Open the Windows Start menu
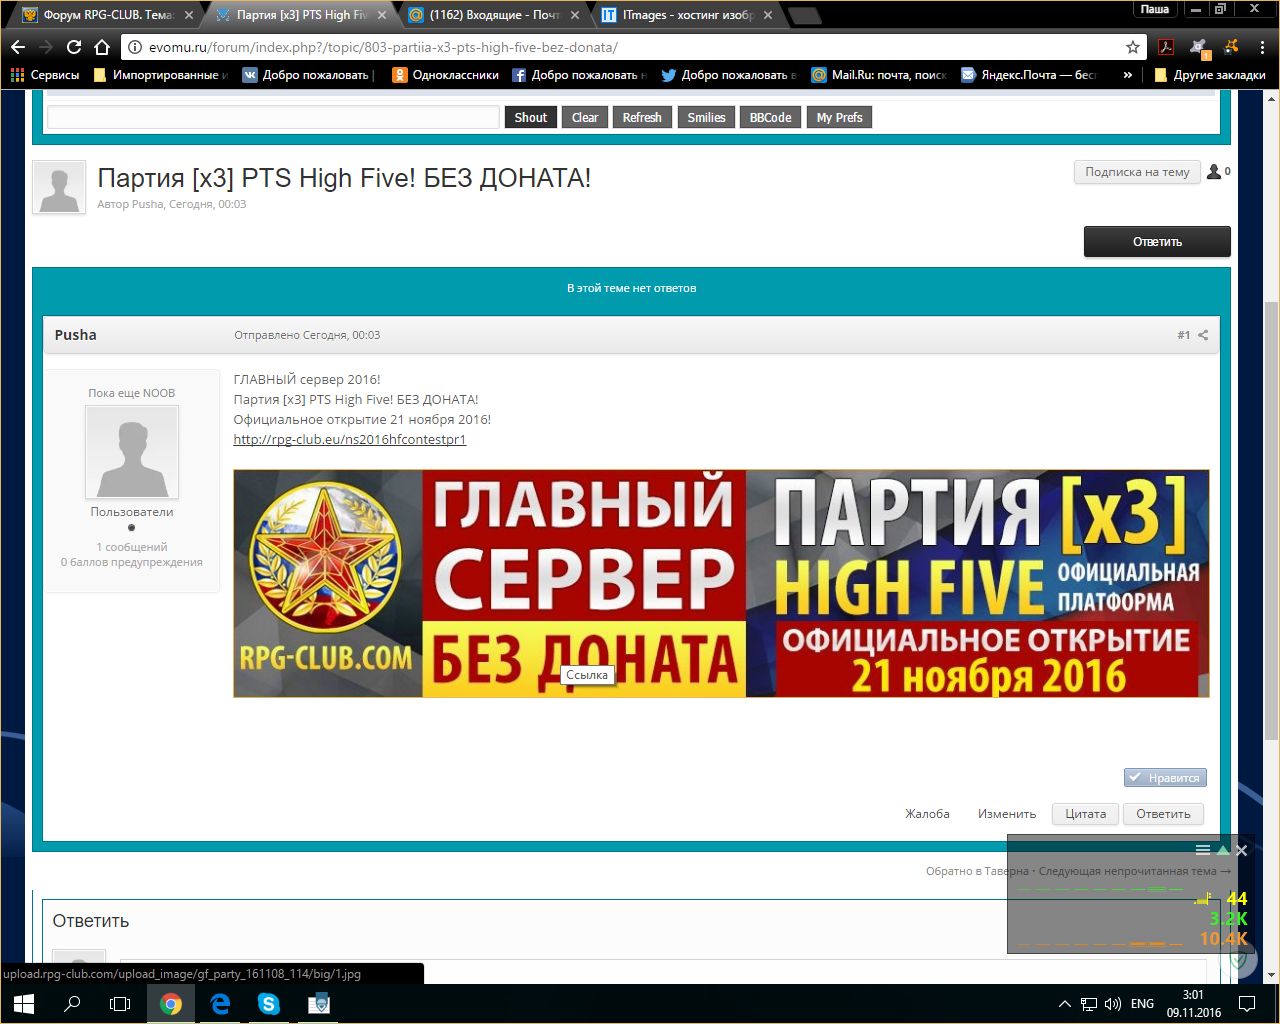 [x=24, y=1003]
